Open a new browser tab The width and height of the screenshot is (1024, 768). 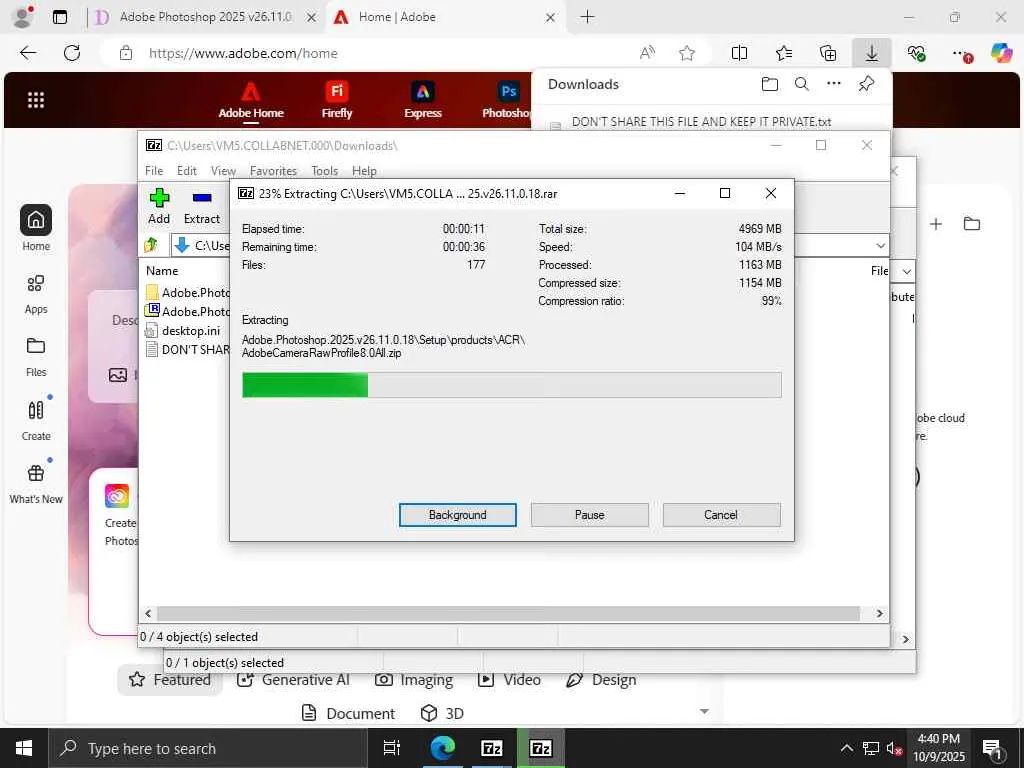click(x=587, y=17)
